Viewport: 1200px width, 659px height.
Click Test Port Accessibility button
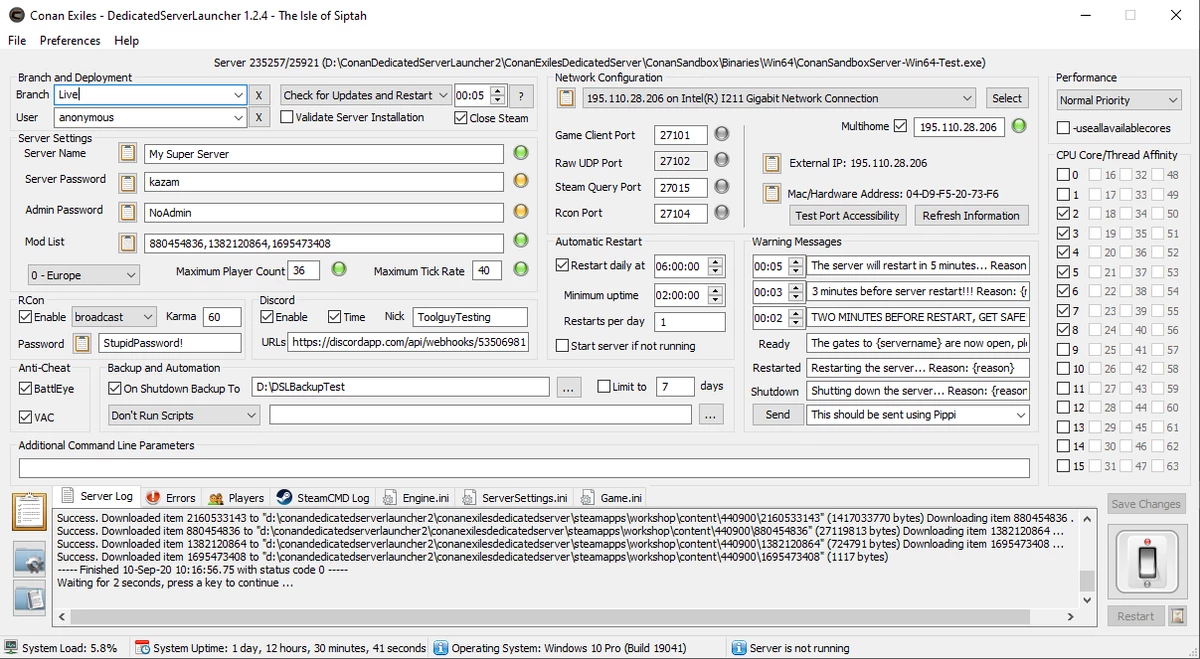[847, 215]
